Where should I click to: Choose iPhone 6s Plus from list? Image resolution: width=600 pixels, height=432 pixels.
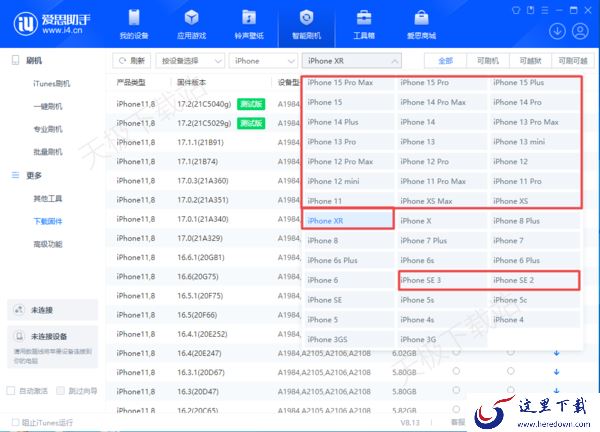[349, 260]
